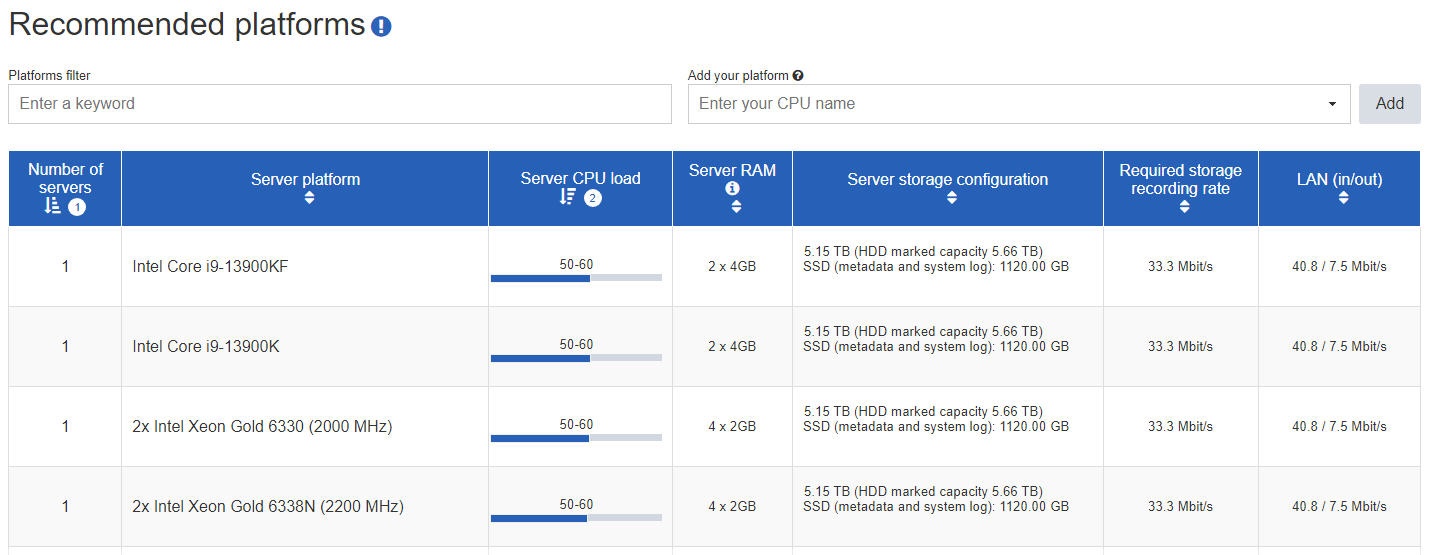Click sort arrows under Server storage configuration
1430x555 pixels.
pos(951,198)
